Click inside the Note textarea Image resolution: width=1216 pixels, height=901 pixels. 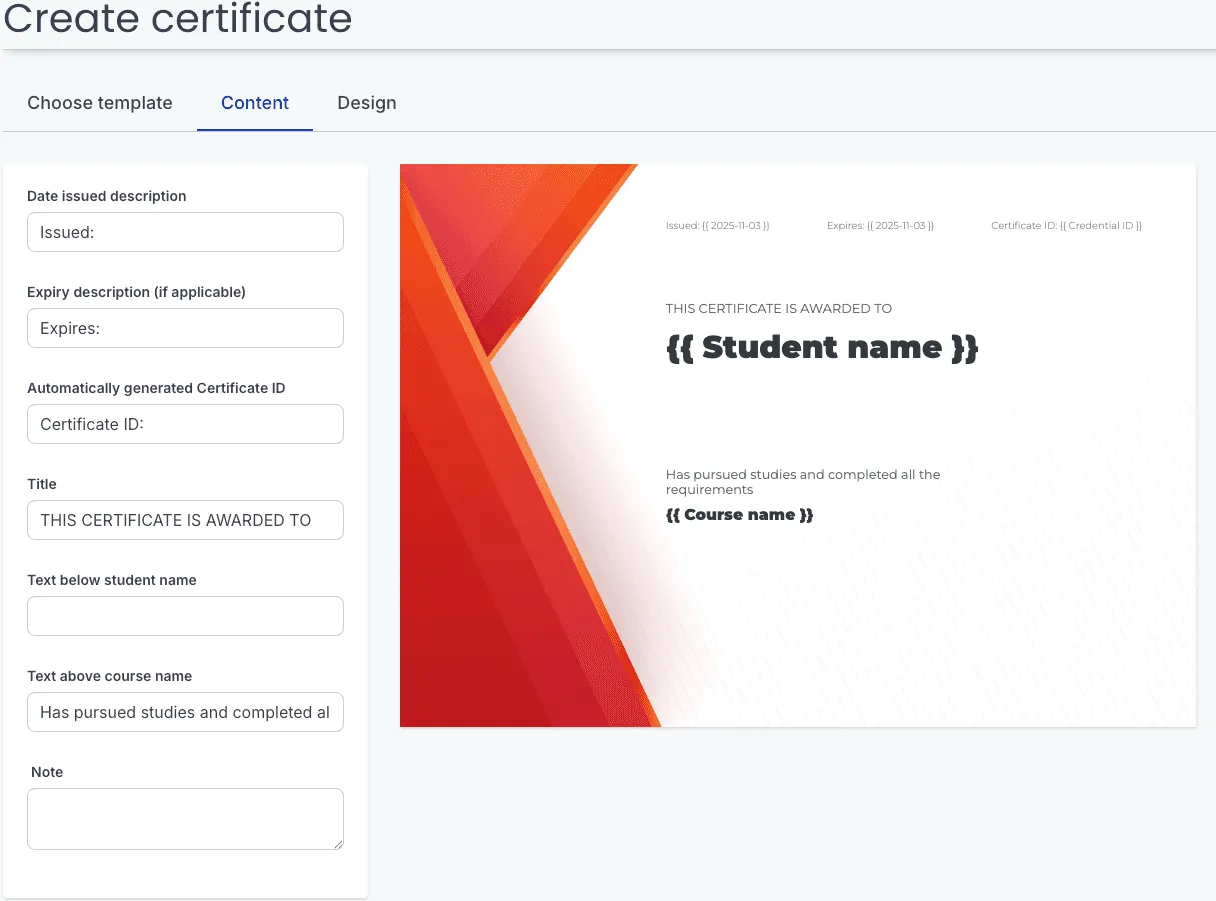pyautogui.click(x=185, y=819)
